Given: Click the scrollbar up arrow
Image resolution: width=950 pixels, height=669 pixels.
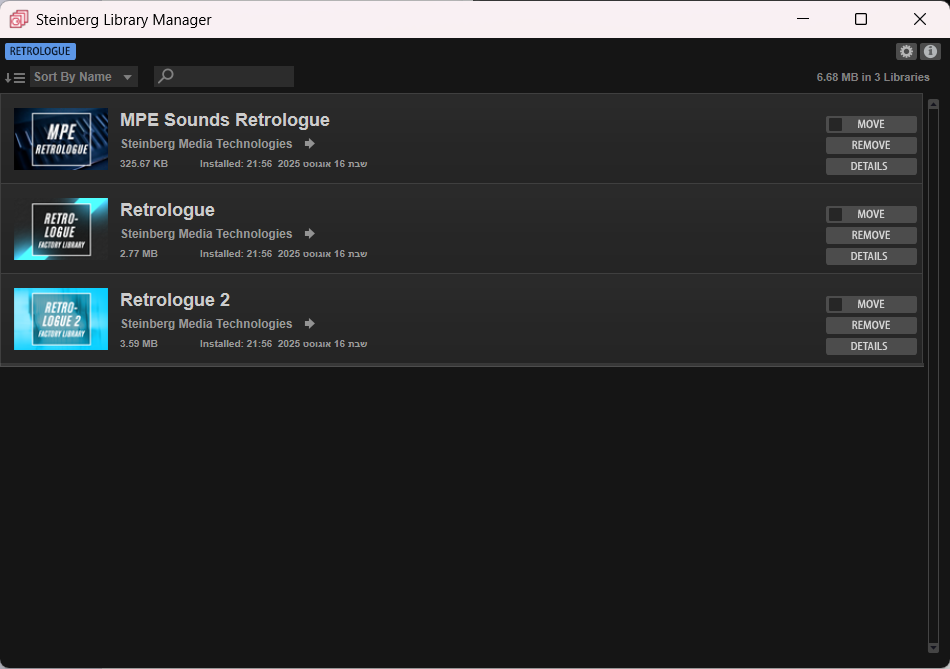Looking at the screenshot, I should click(933, 104).
